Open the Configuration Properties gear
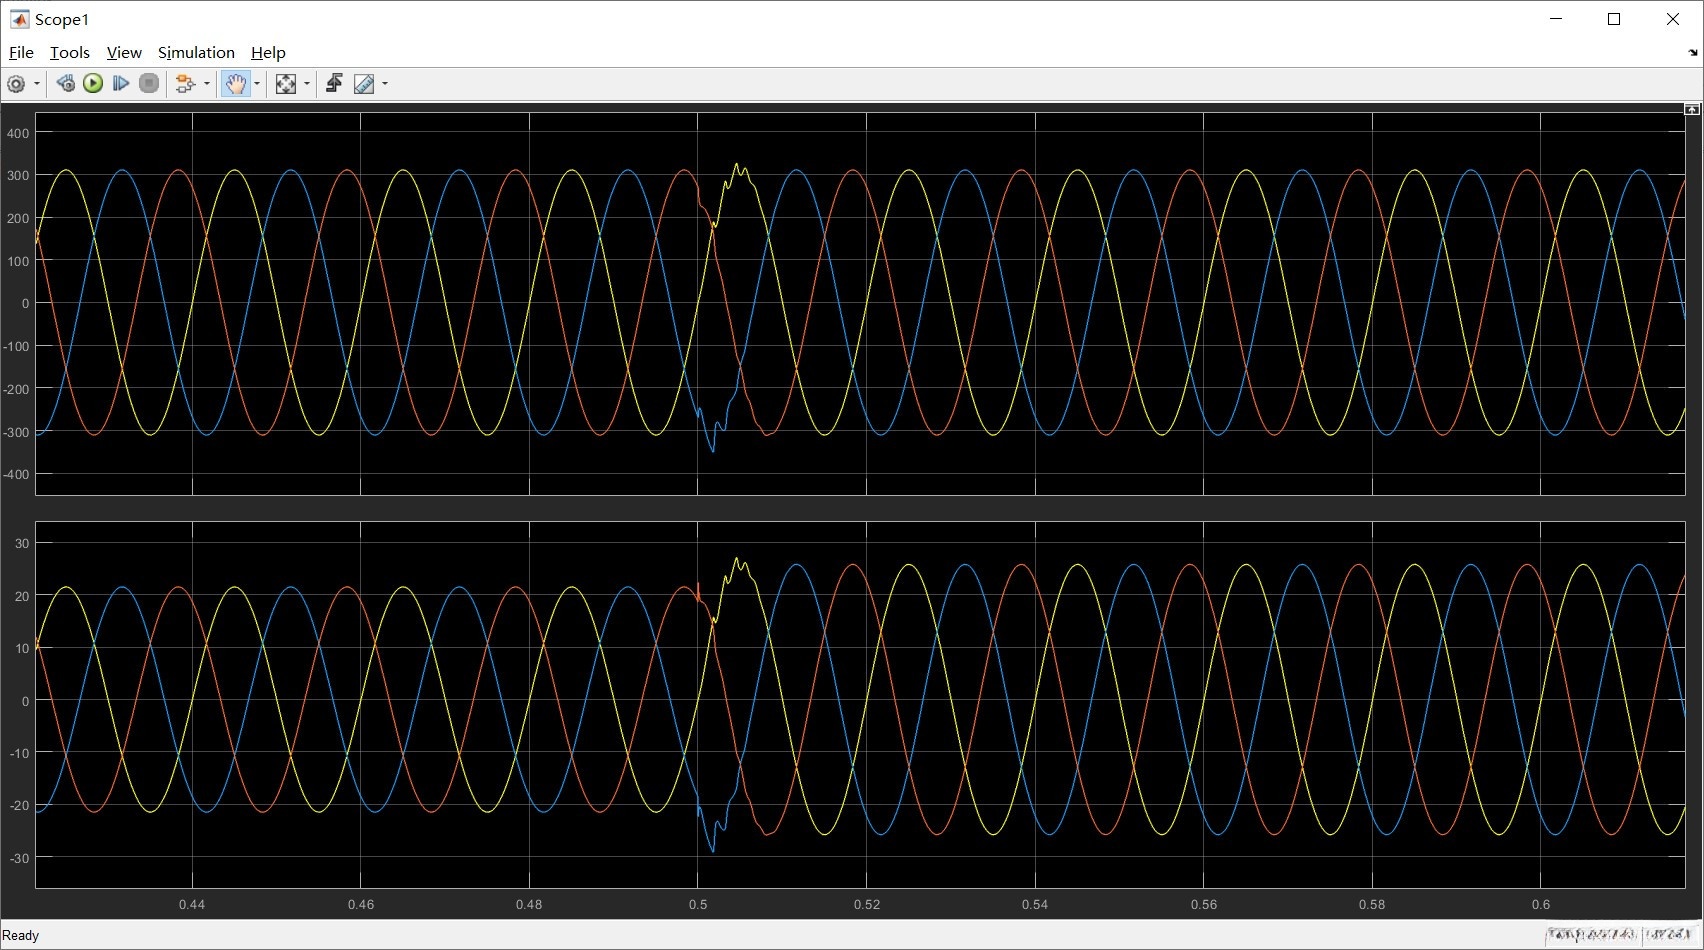Image resolution: width=1704 pixels, height=950 pixels. (x=16, y=84)
